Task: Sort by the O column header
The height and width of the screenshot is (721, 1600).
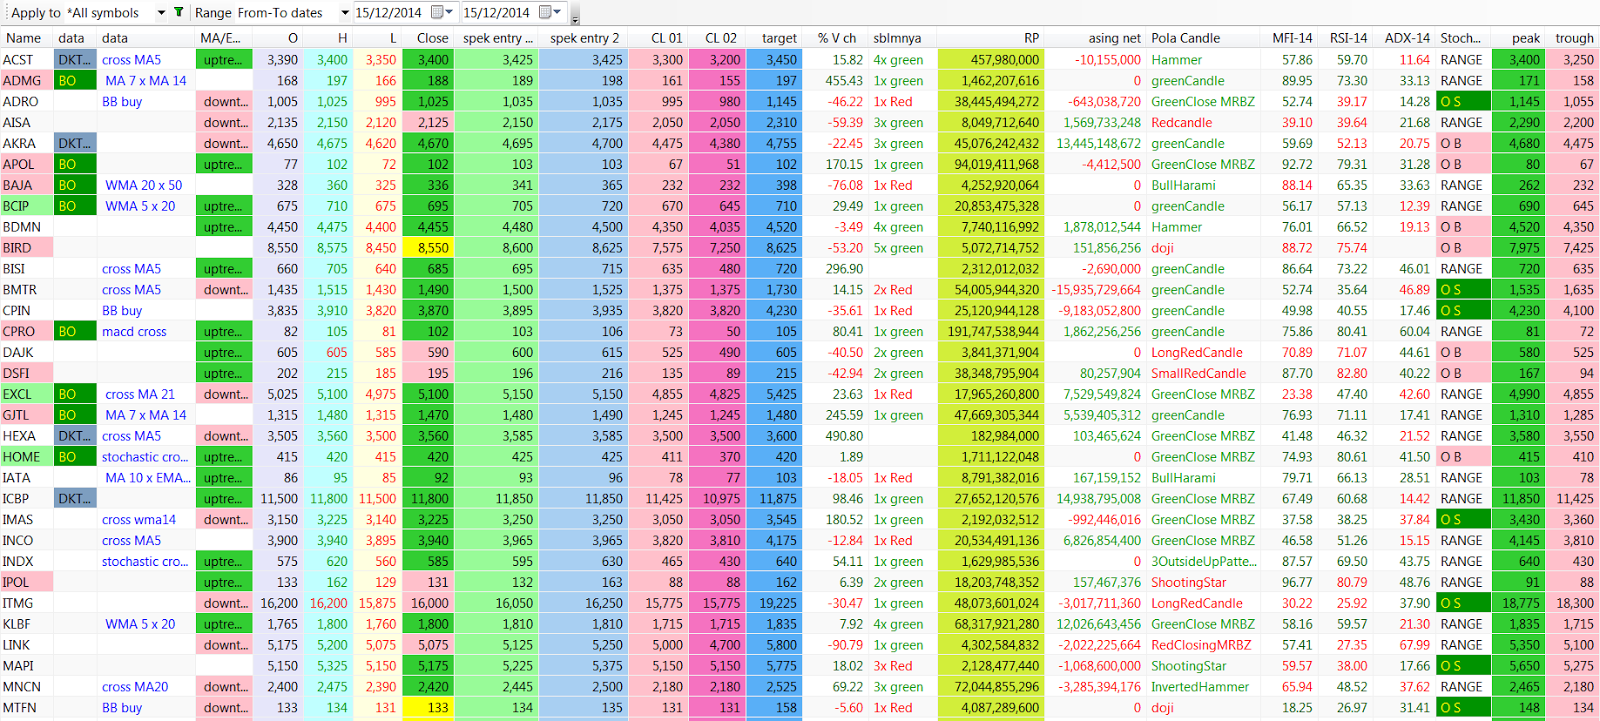Action: coord(277,38)
